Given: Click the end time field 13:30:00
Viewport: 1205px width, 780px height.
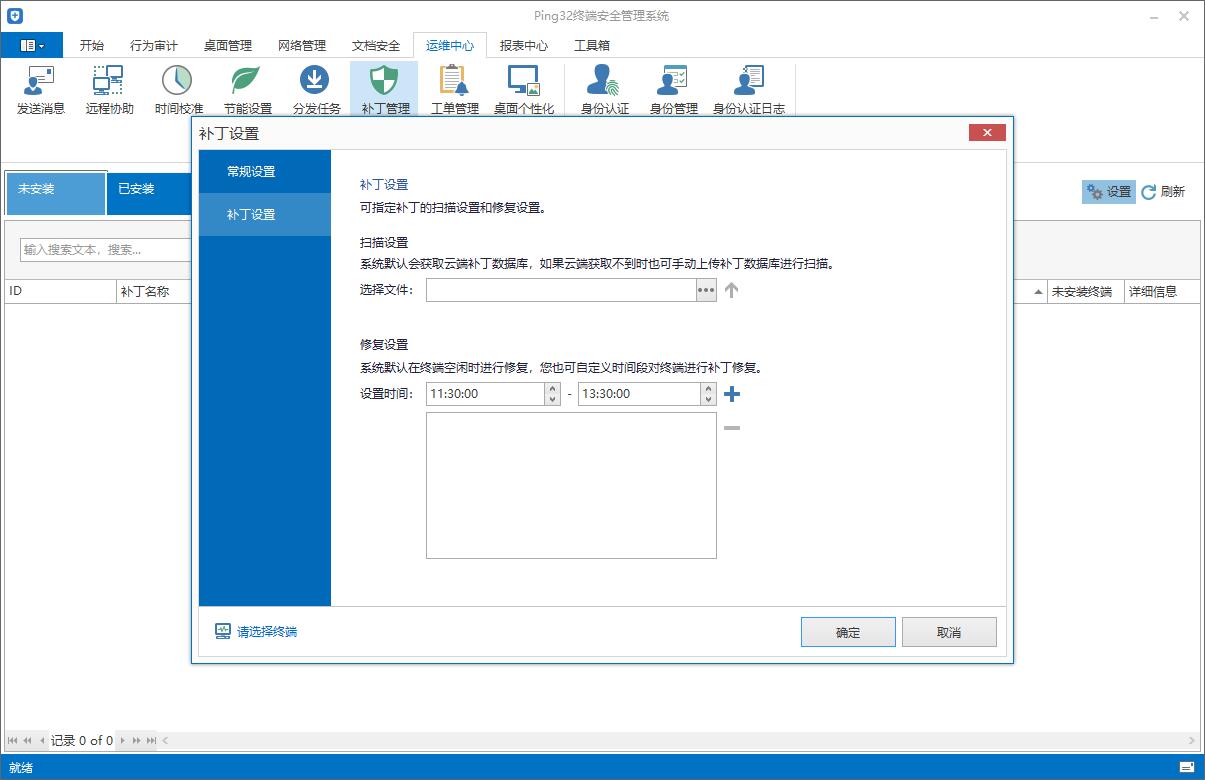Looking at the screenshot, I should pyautogui.click(x=639, y=394).
